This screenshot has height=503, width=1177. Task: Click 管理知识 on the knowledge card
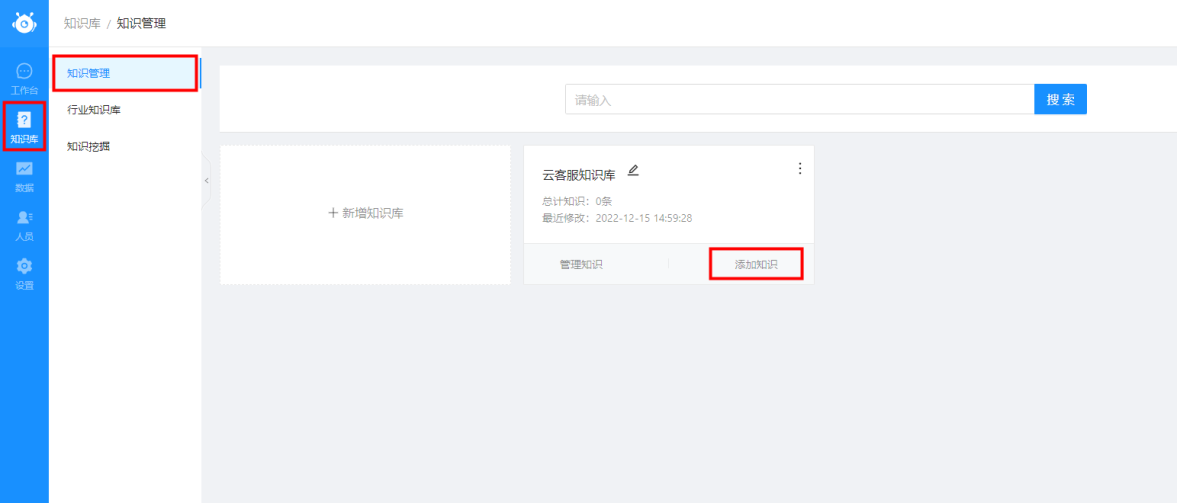pyautogui.click(x=581, y=264)
